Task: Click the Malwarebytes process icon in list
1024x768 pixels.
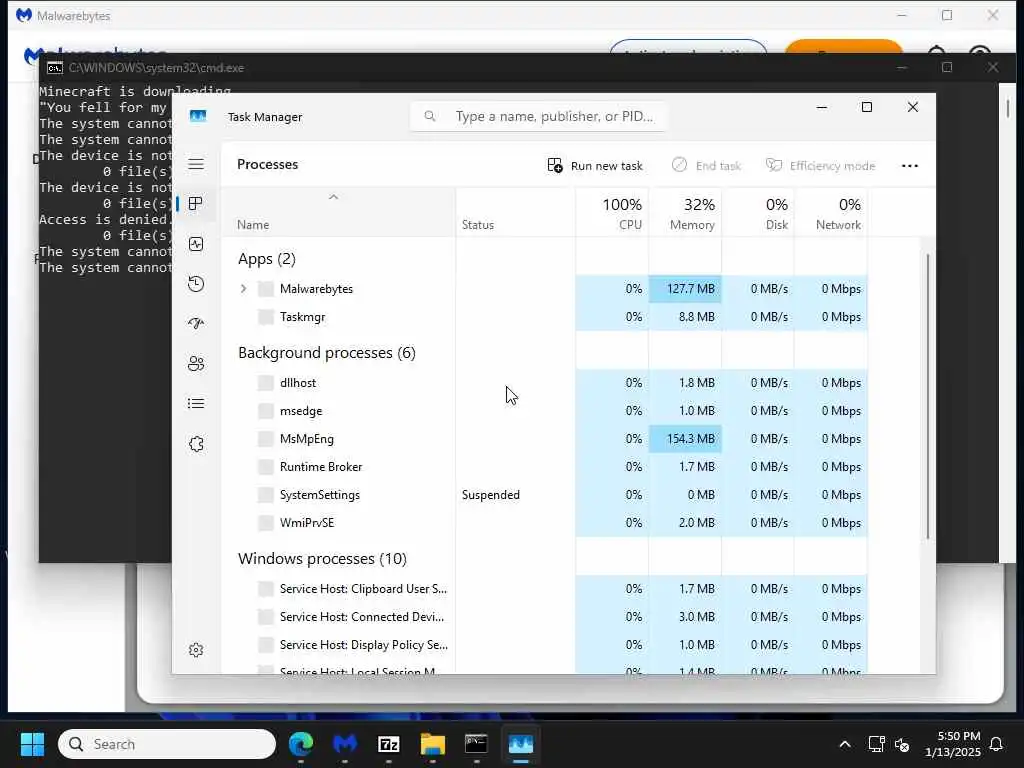Action: tap(266, 289)
